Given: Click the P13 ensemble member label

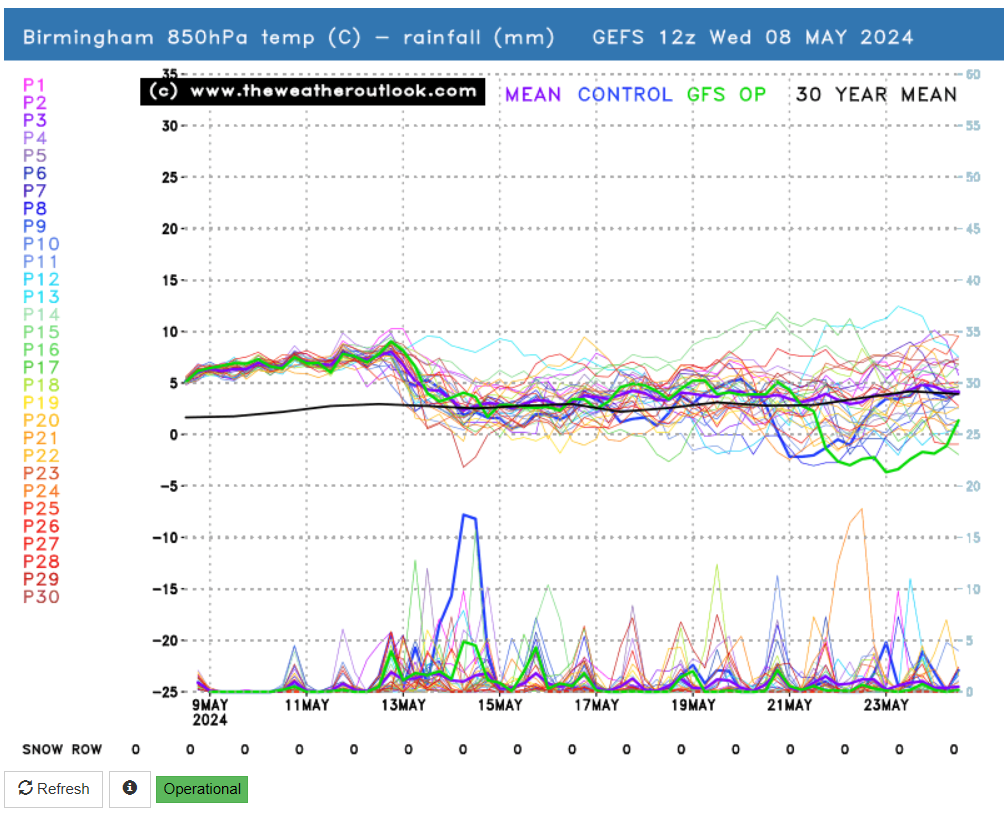Looking at the screenshot, I should click(41, 297).
